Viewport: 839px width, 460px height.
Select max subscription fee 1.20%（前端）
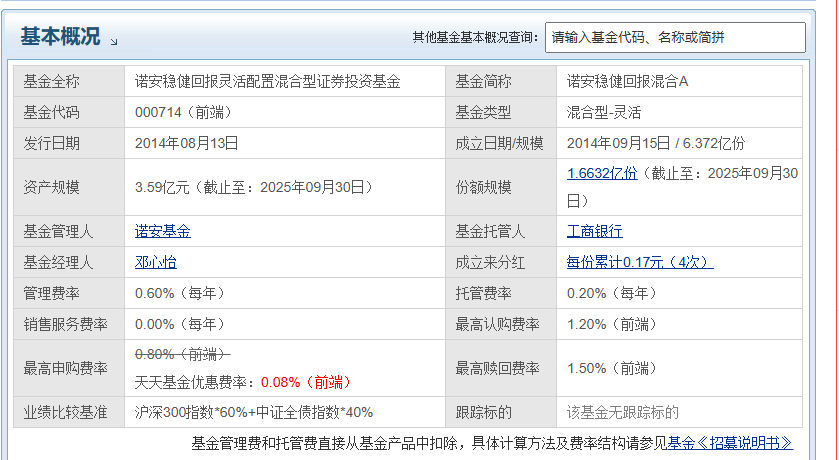point(612,325)
